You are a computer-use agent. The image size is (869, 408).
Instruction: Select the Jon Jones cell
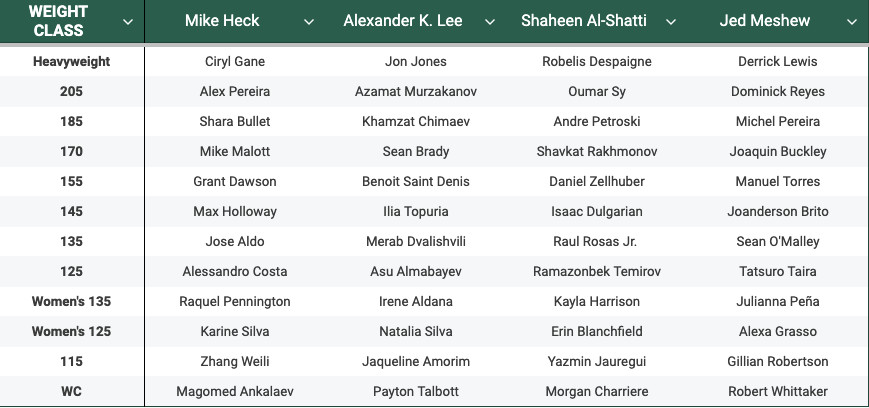point(416,62)
